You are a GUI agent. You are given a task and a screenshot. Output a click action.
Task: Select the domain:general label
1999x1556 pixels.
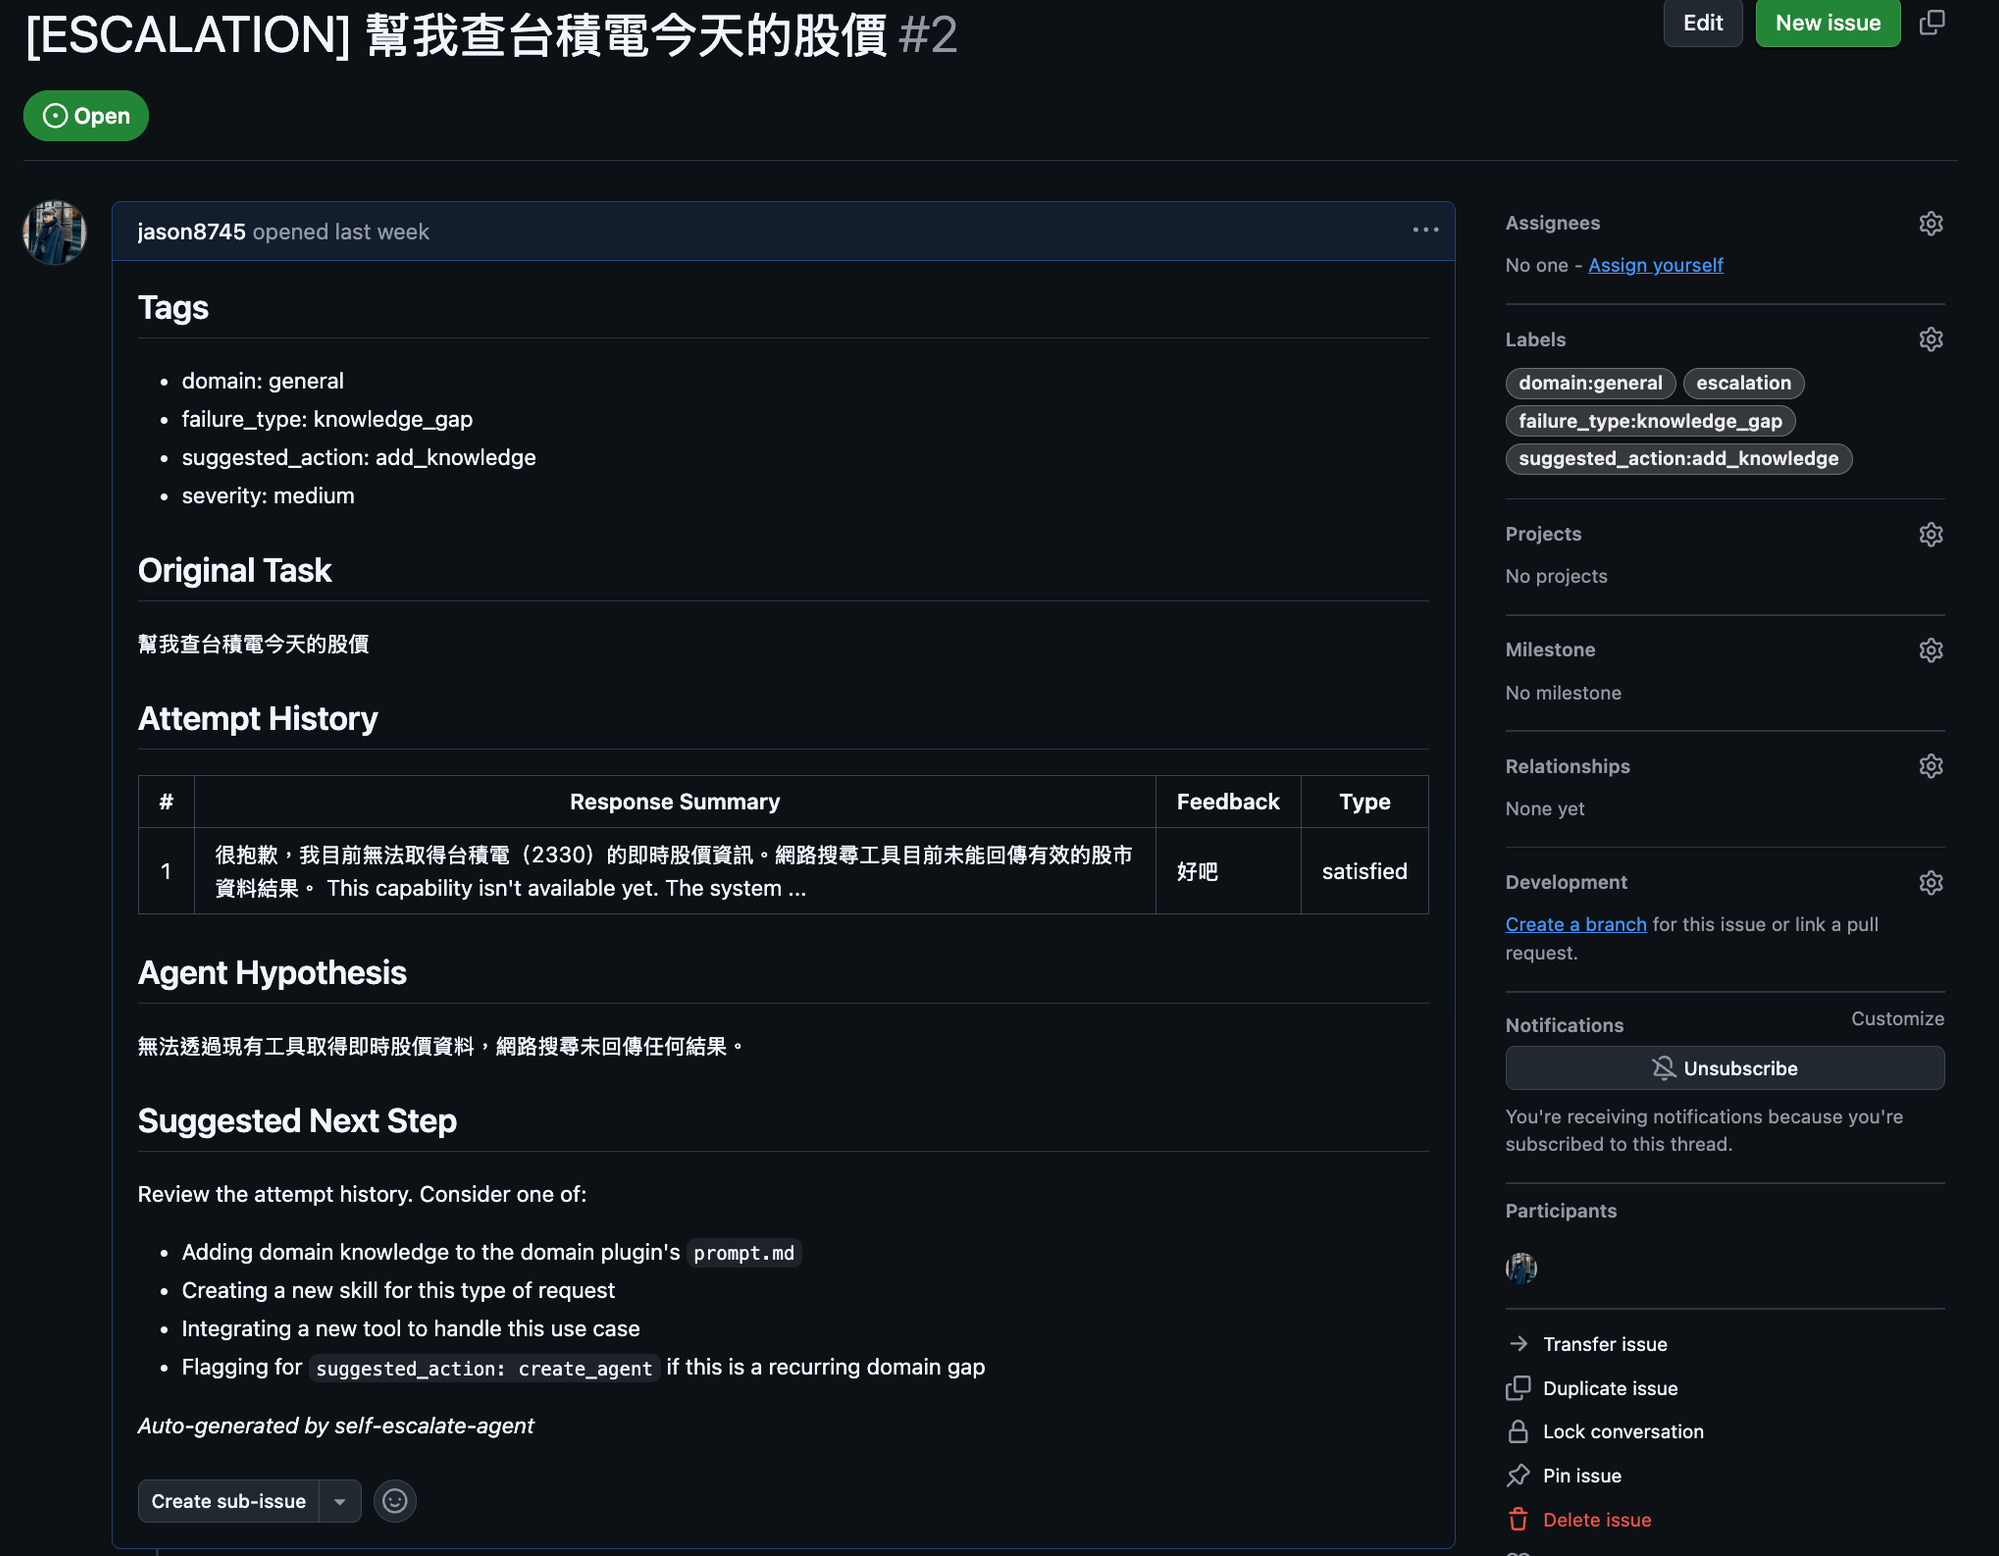click(x=1590, y=383)
